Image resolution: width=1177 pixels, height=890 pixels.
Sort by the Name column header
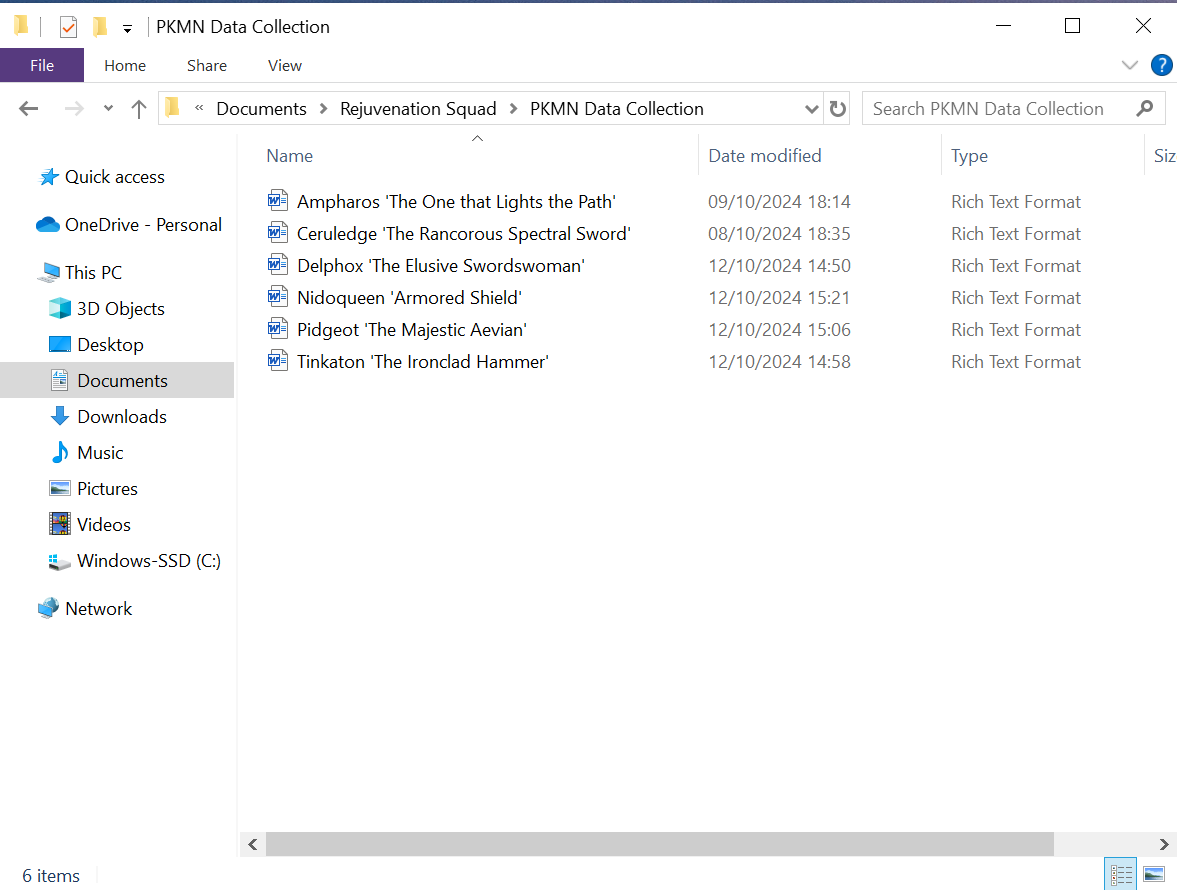tap(289, 156)
